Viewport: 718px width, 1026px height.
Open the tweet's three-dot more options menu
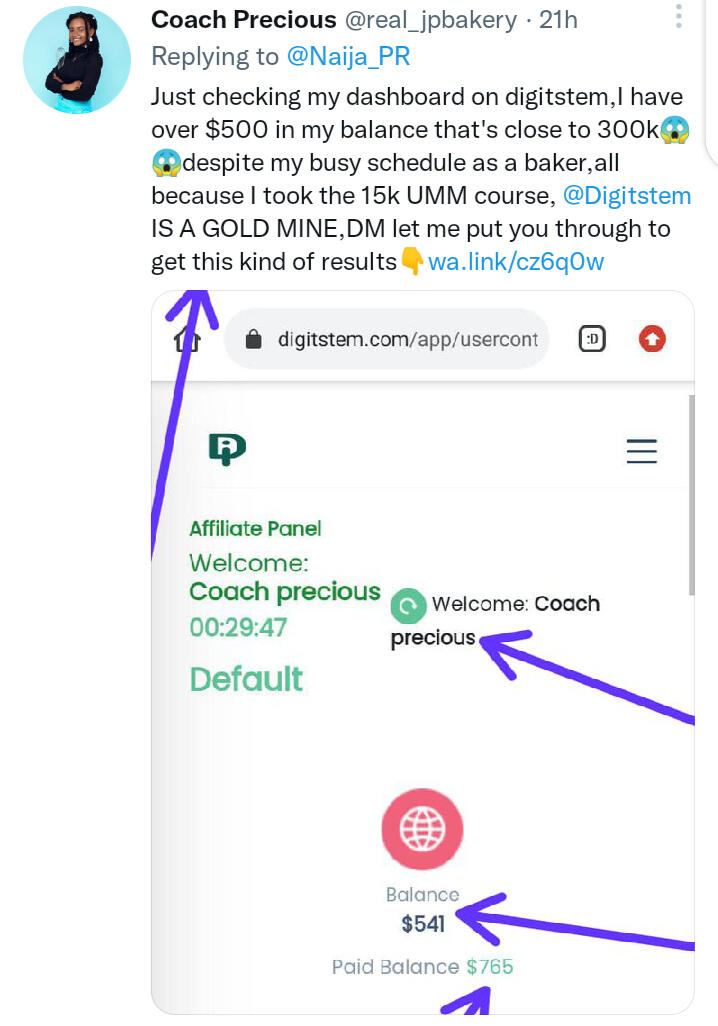678,16
